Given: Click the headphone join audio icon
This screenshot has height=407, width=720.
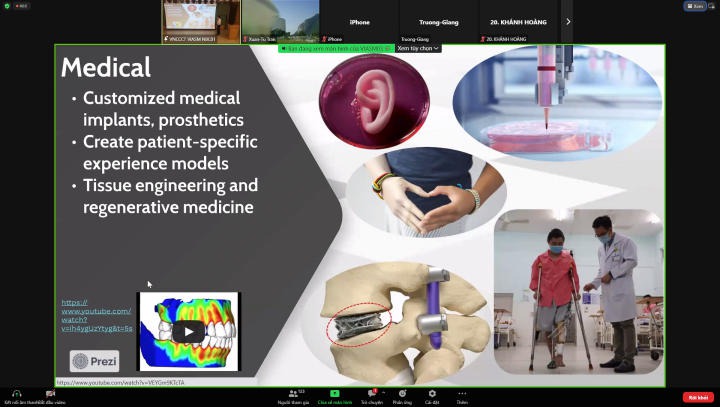Looking at the screenshot, I should click(17, 394).
